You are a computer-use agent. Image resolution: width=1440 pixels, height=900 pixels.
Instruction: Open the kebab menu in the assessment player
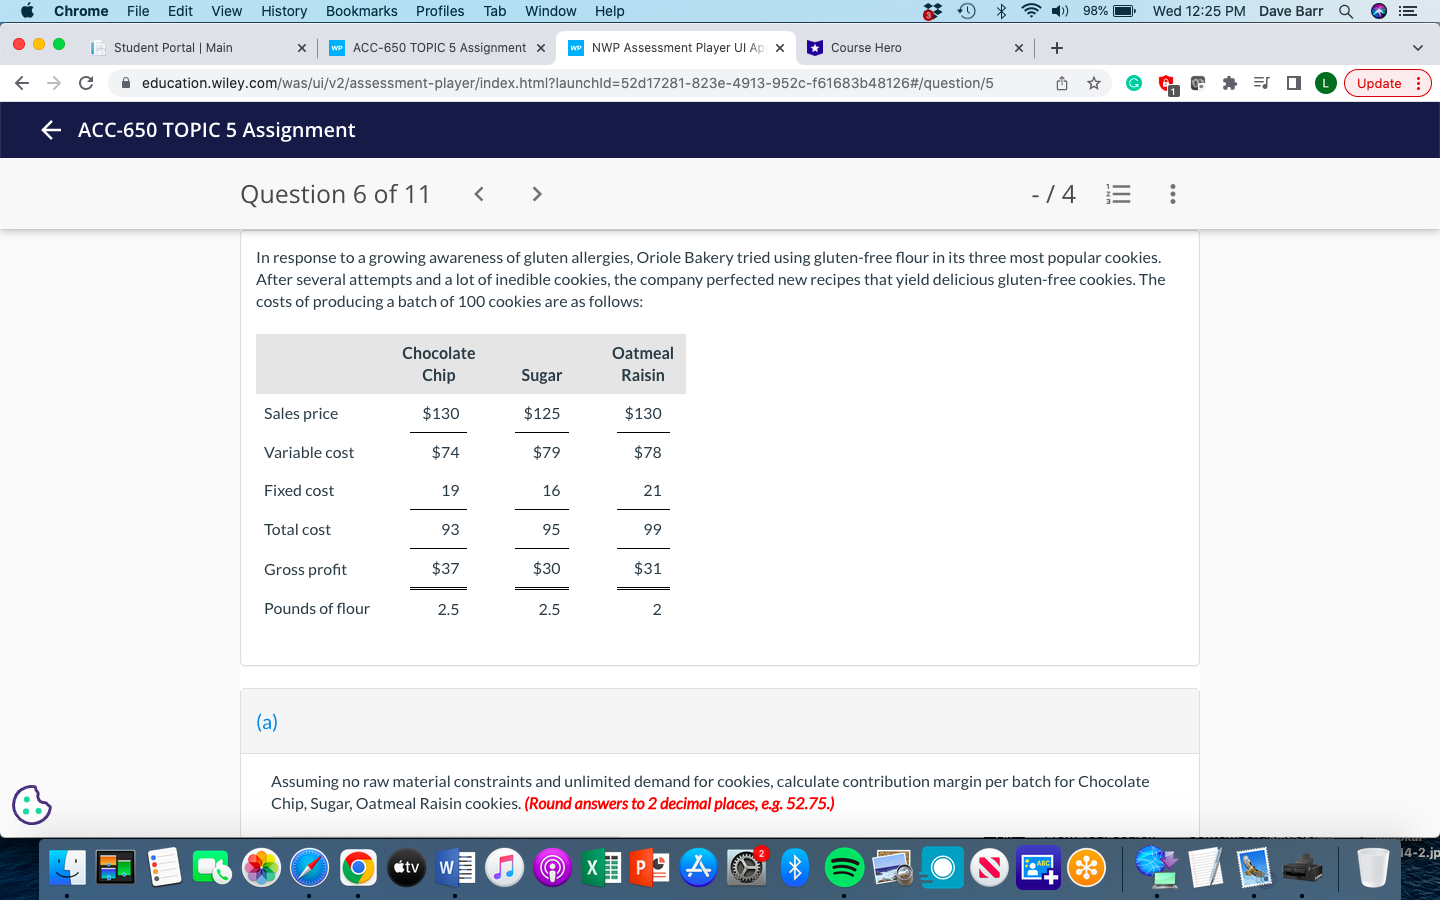point(1172,194)
